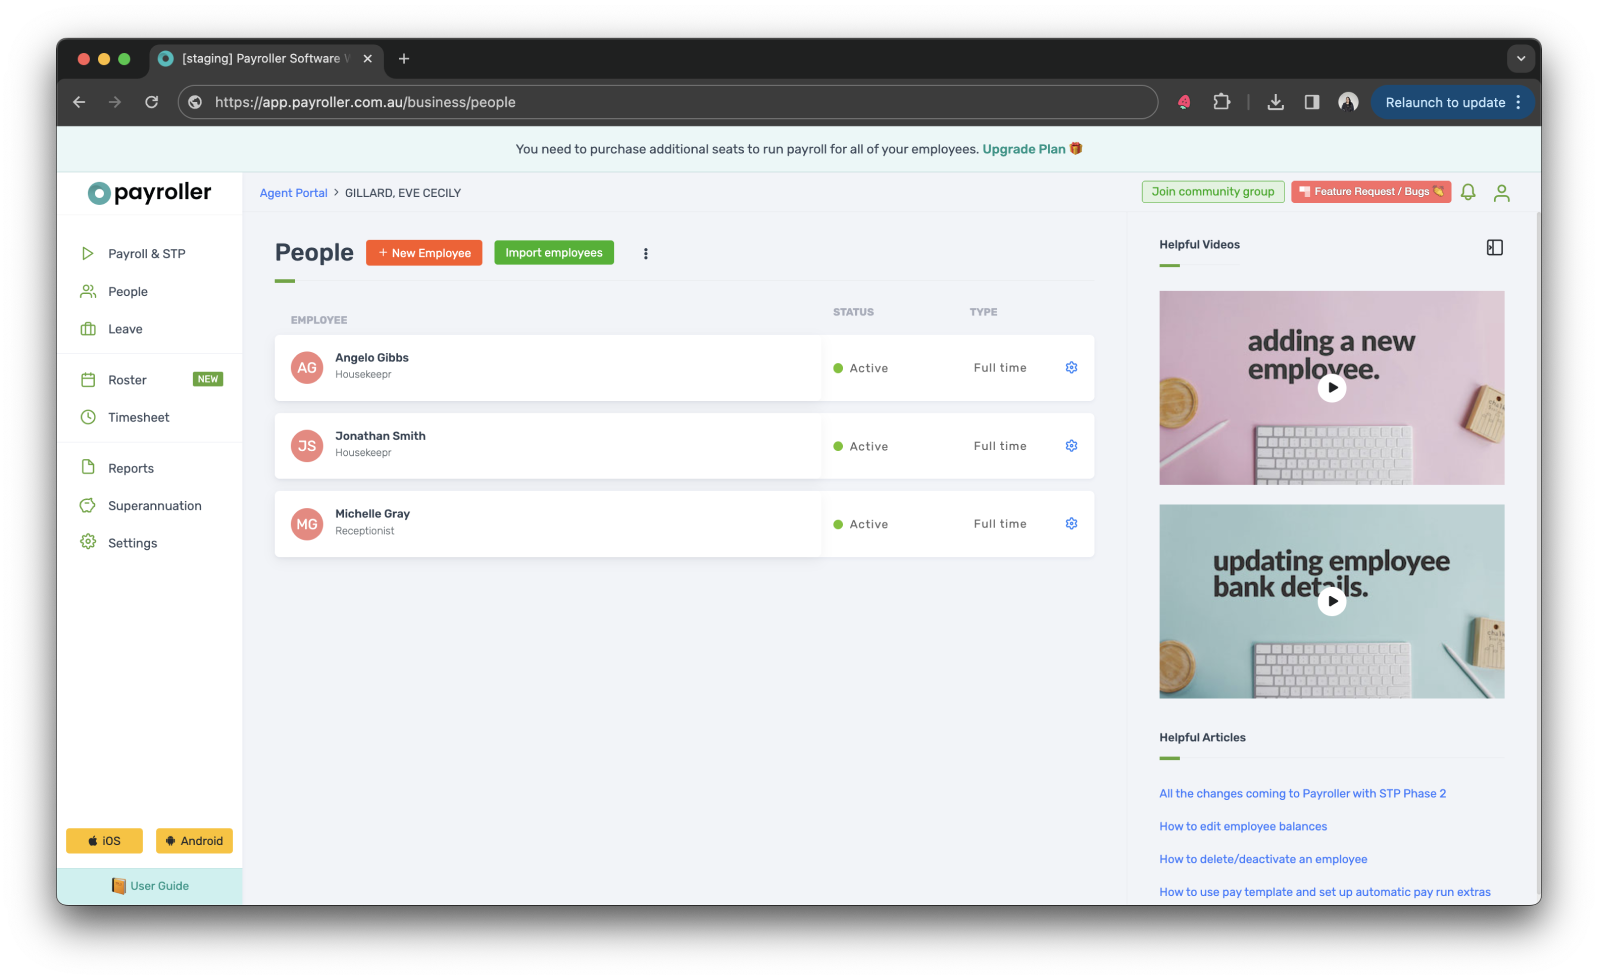Expand the tab search dropdown arrow
The height and width of the screenshot is (980, 1598).
click(x=1520, y=59)
